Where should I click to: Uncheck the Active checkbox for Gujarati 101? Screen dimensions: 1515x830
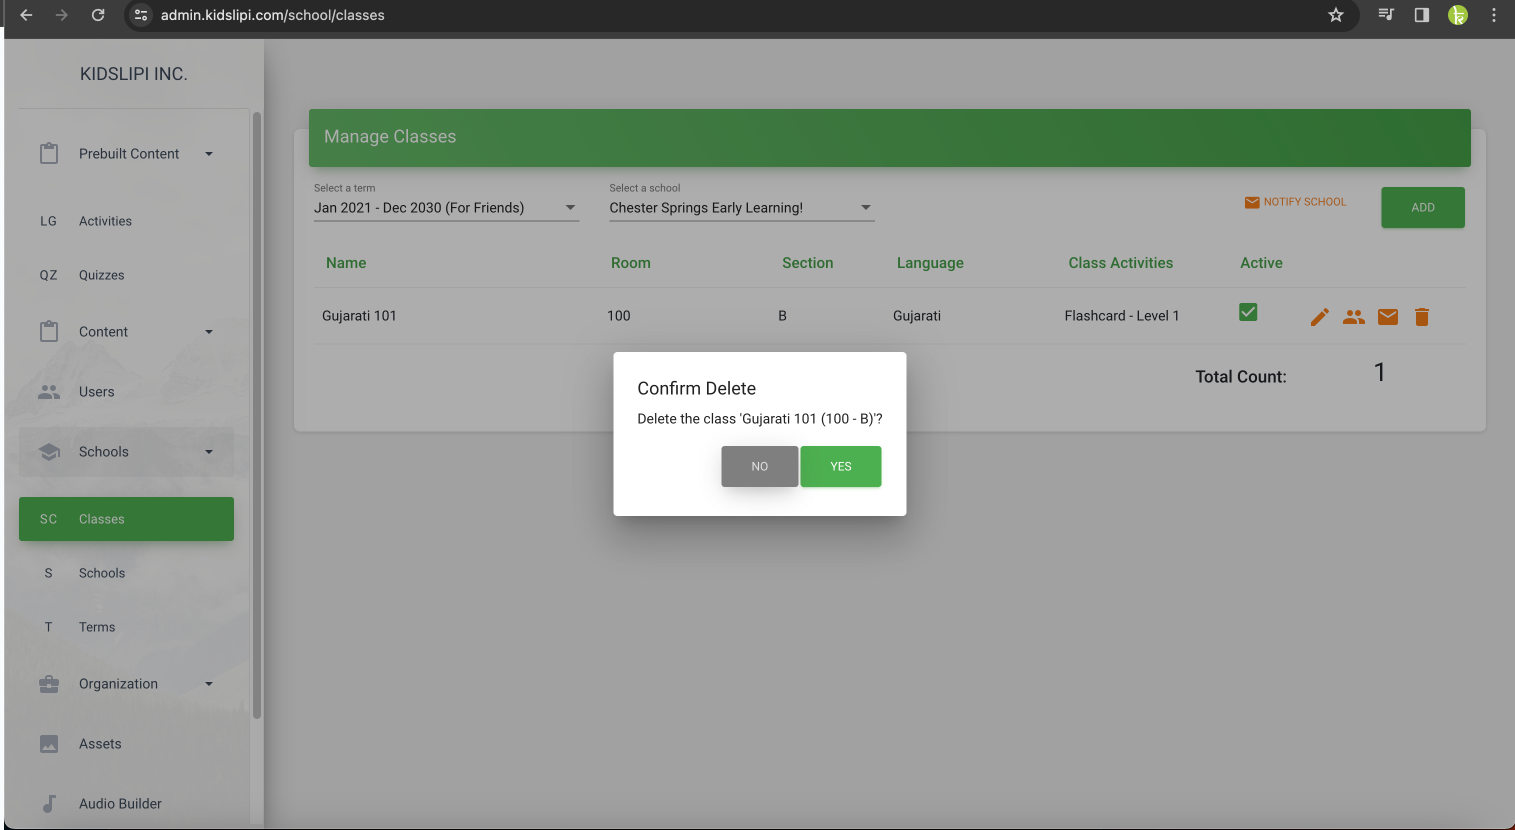click(x=1248, y=312)
